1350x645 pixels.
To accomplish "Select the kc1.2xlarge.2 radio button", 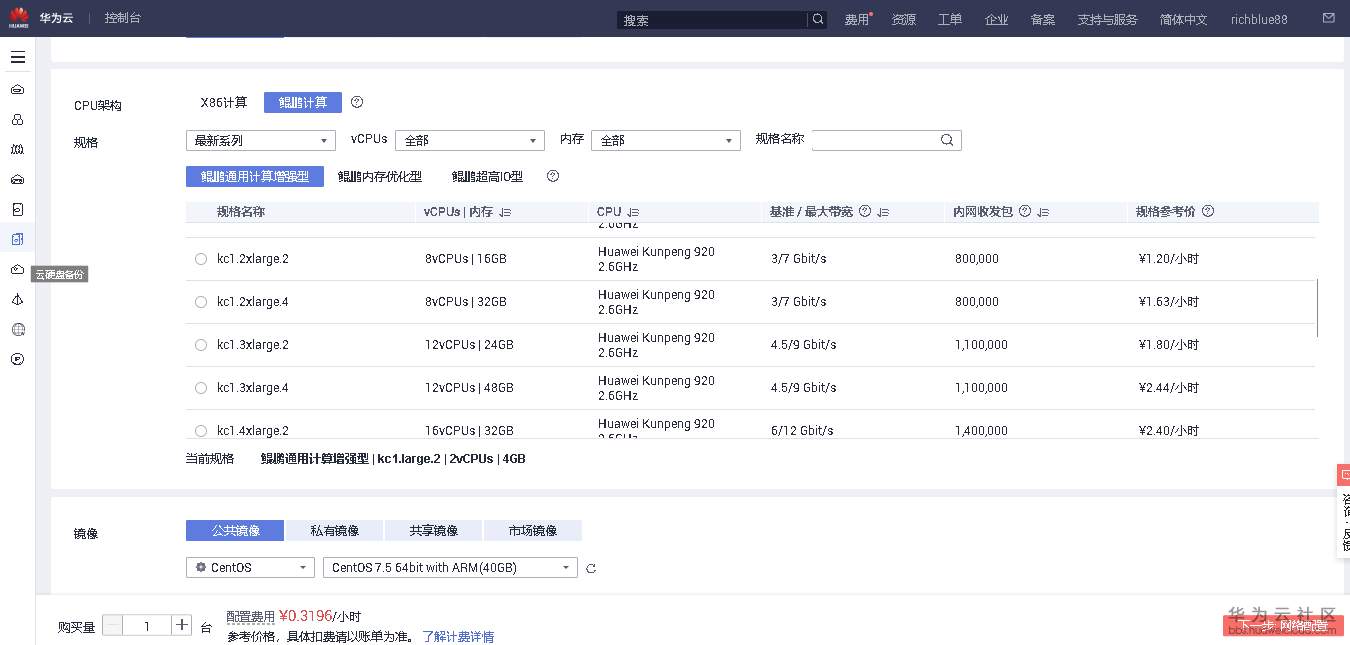I will pyautogui.click(x=201, y=259).
